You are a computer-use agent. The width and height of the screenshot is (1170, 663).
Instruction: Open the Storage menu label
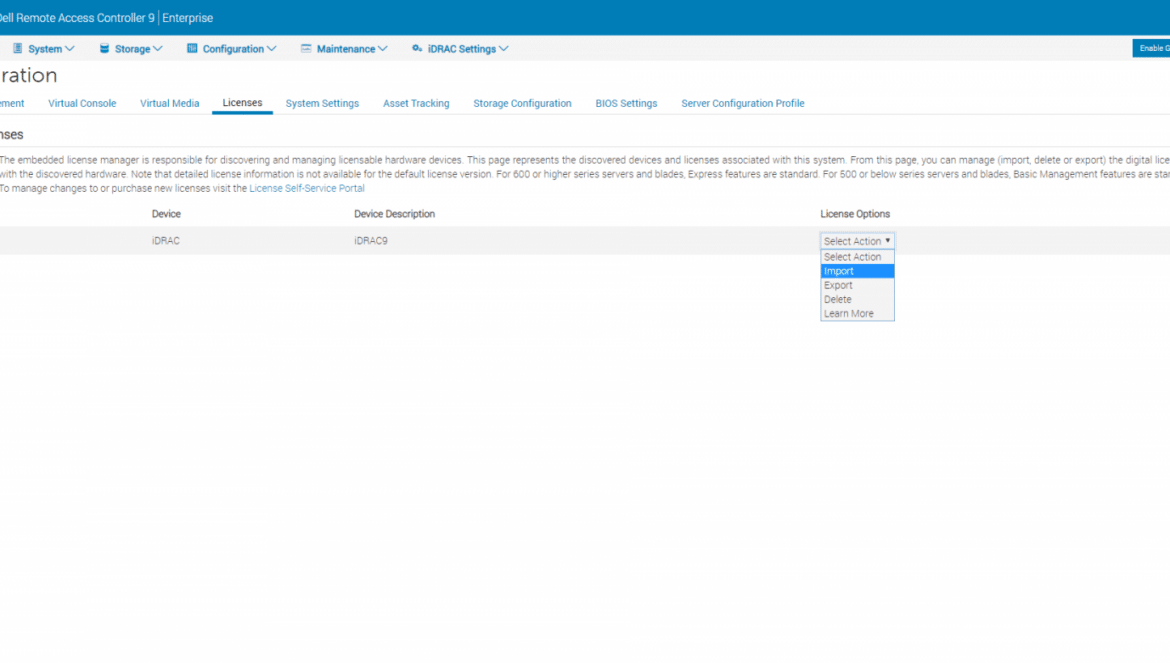click(133, 49)
